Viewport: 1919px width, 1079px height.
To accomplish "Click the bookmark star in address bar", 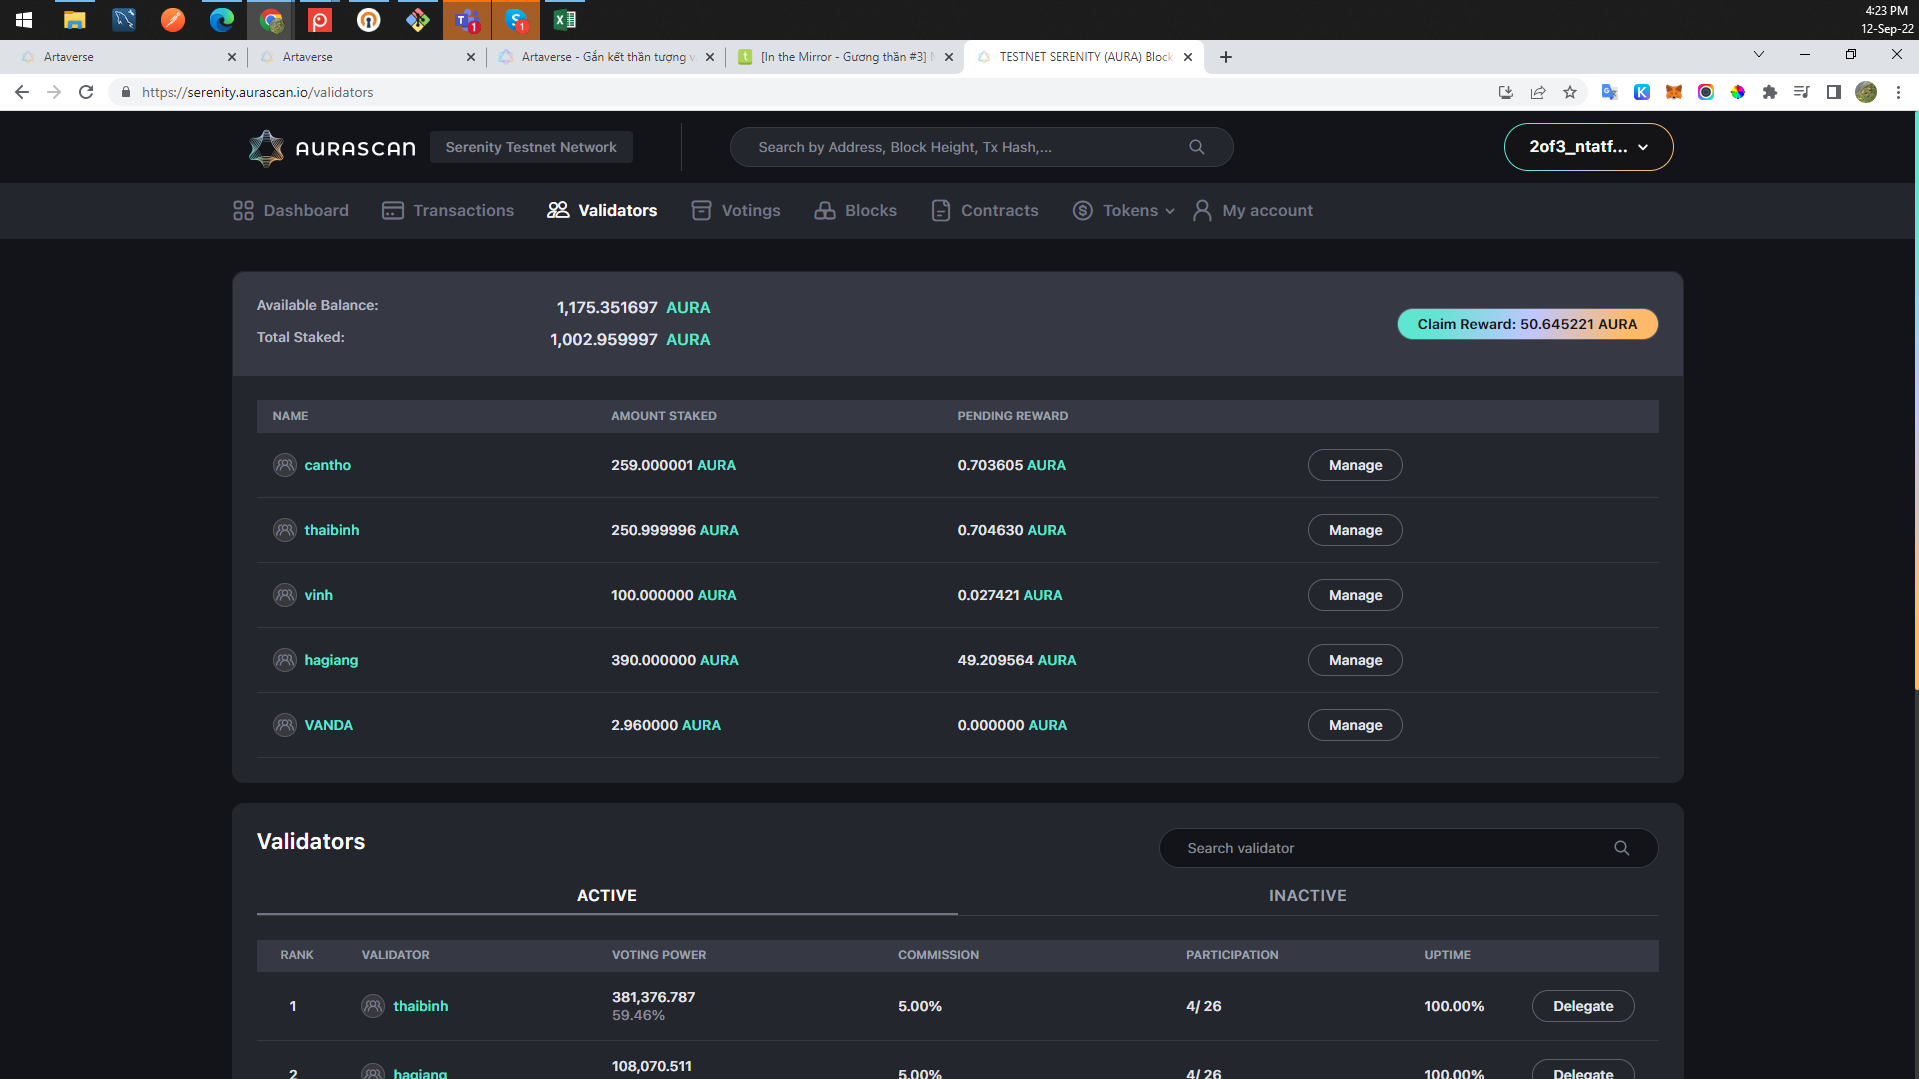I will coord(1569,92).
